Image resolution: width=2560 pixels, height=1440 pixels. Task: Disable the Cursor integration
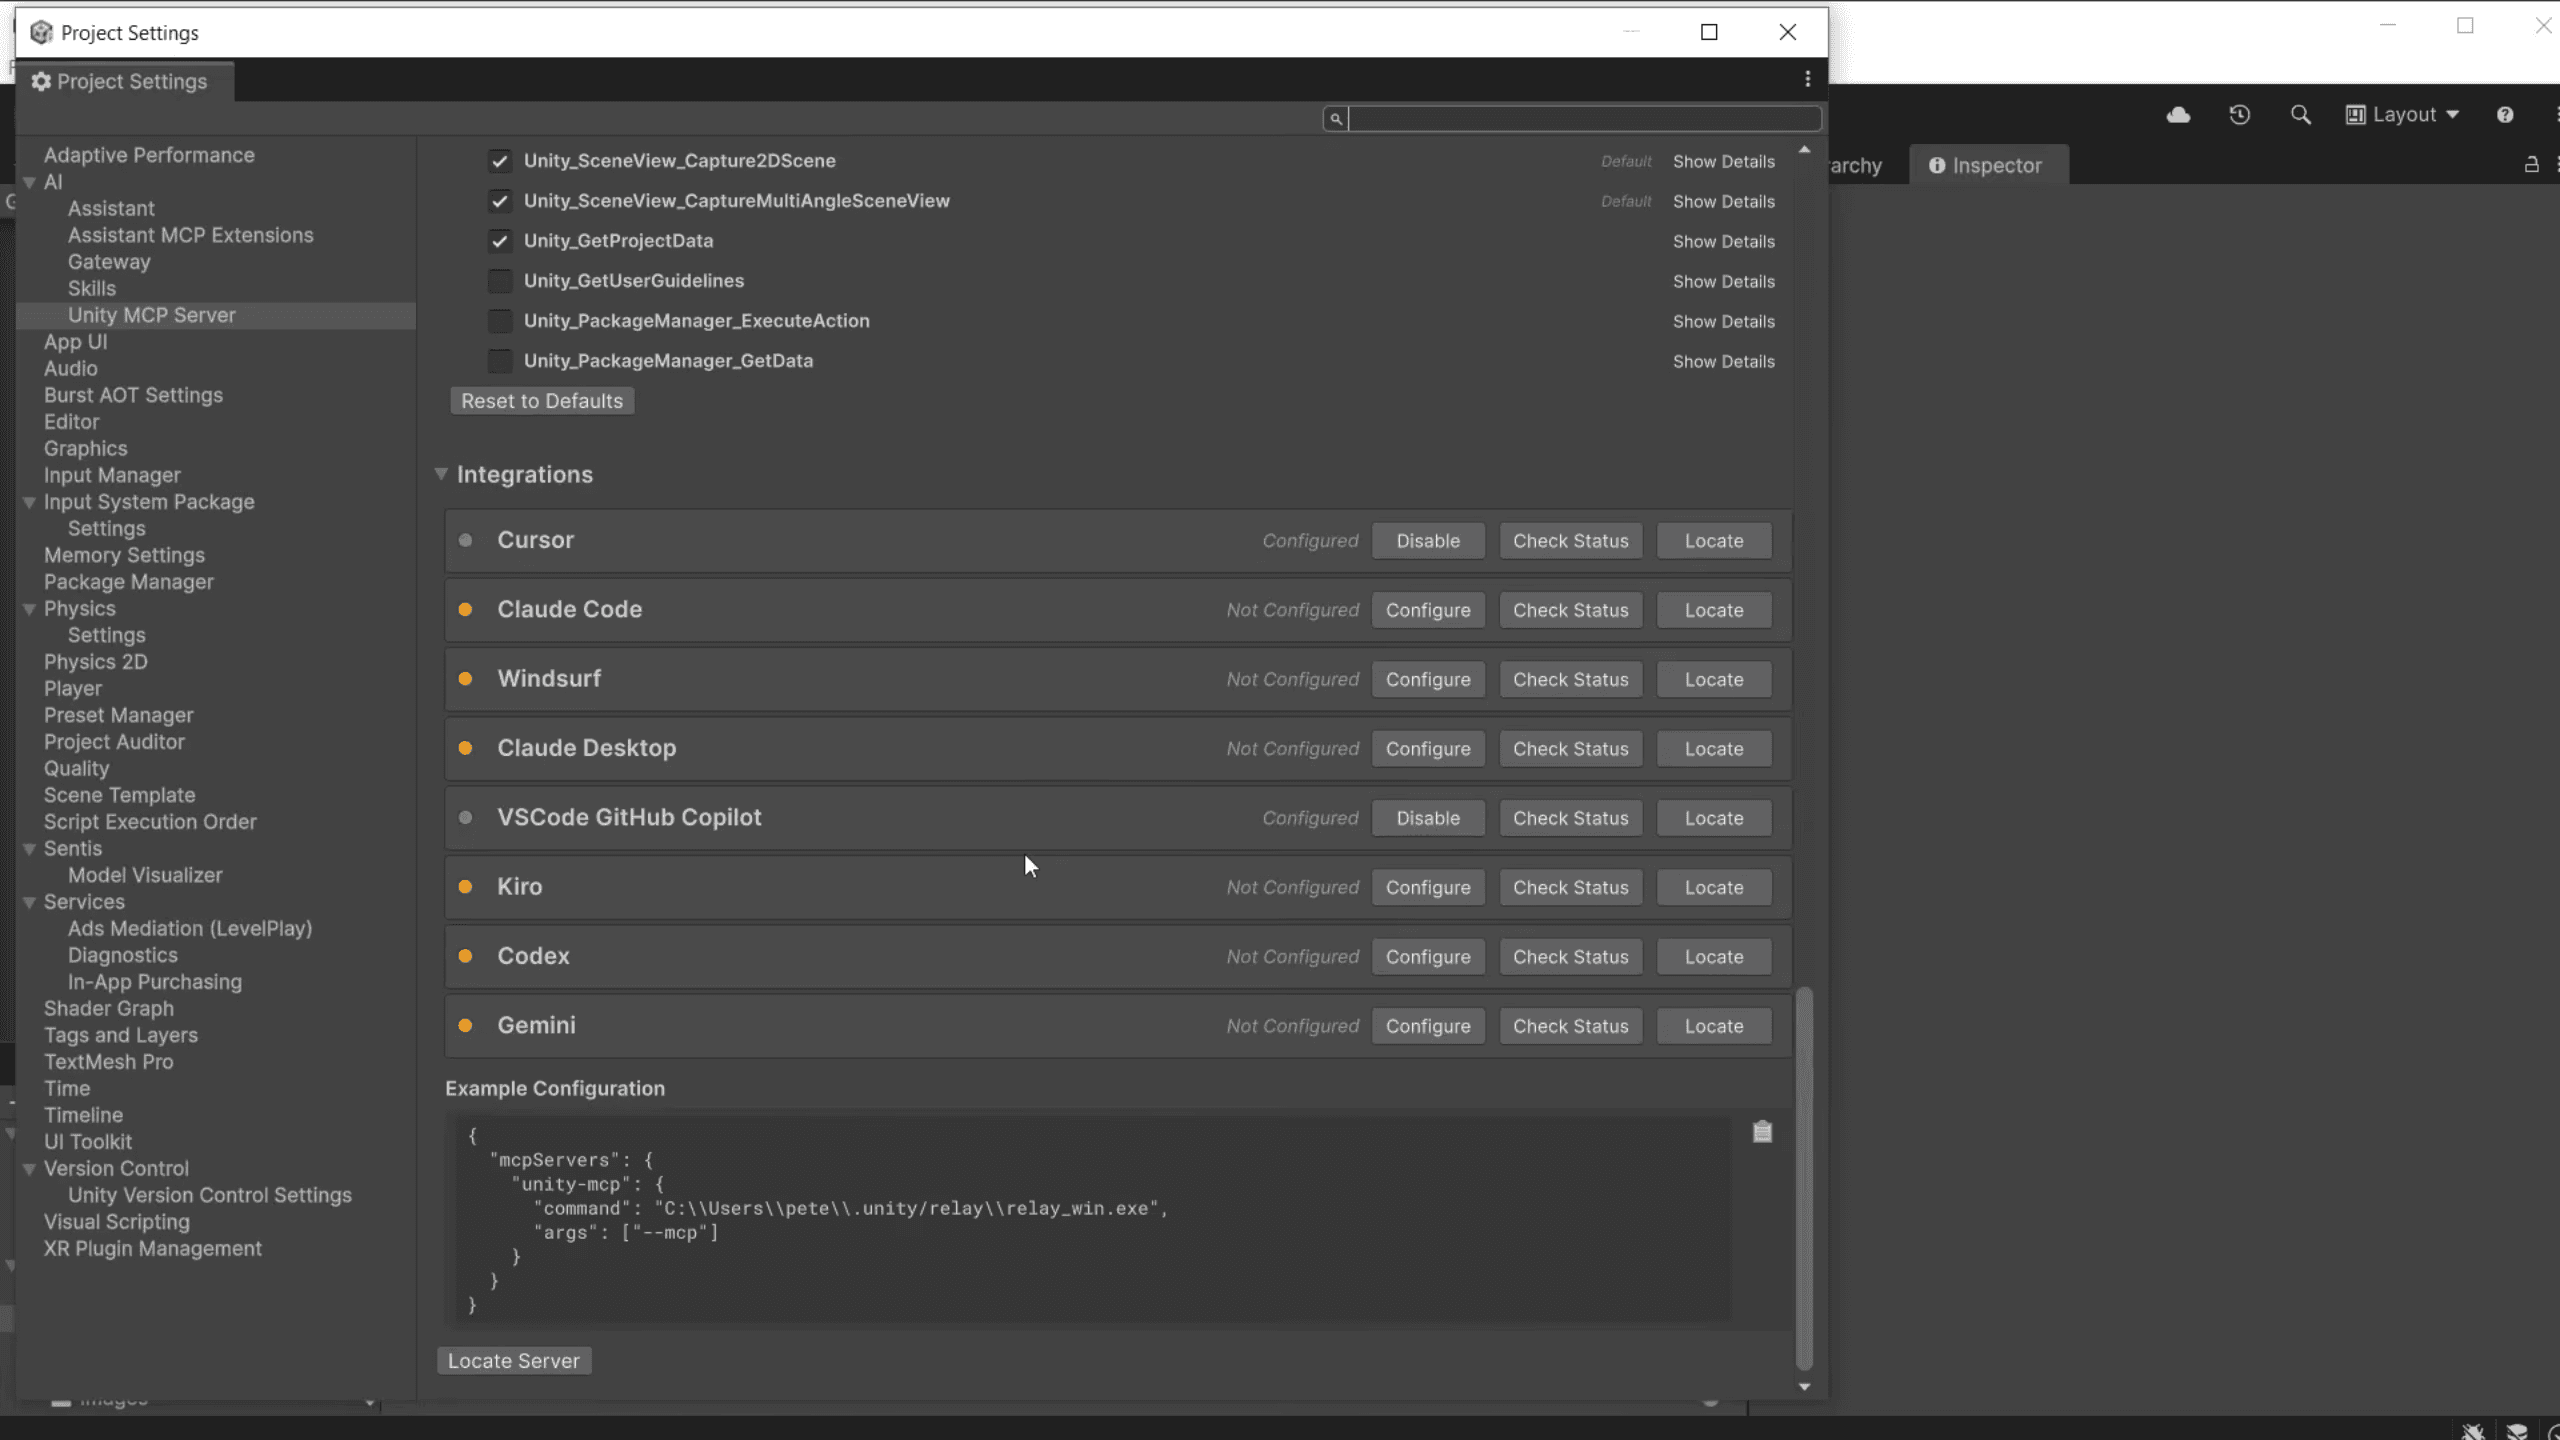point(1428,541)
